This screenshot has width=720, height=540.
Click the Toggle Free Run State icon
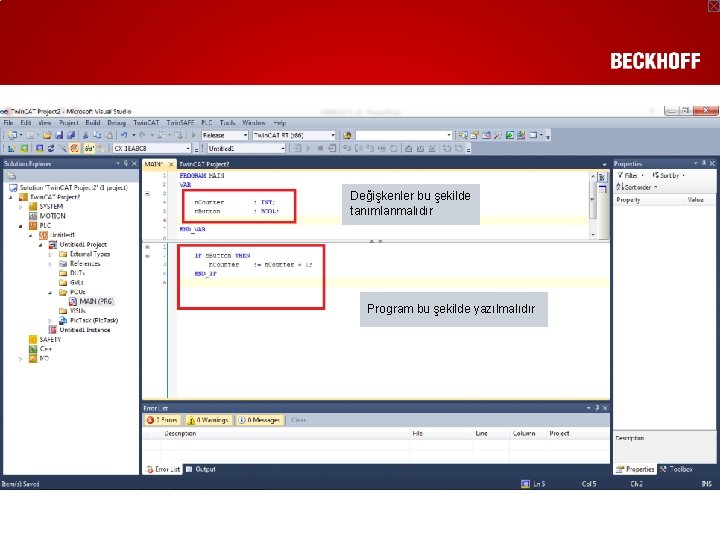89,148
